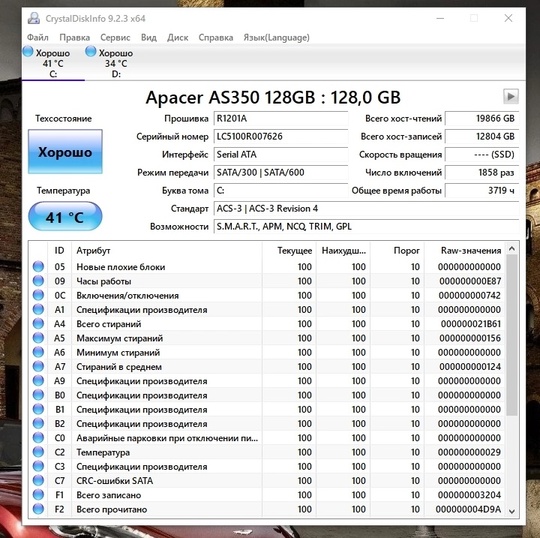Click the Наихудш... column header

pyautogui.click(x=343, y=250)
